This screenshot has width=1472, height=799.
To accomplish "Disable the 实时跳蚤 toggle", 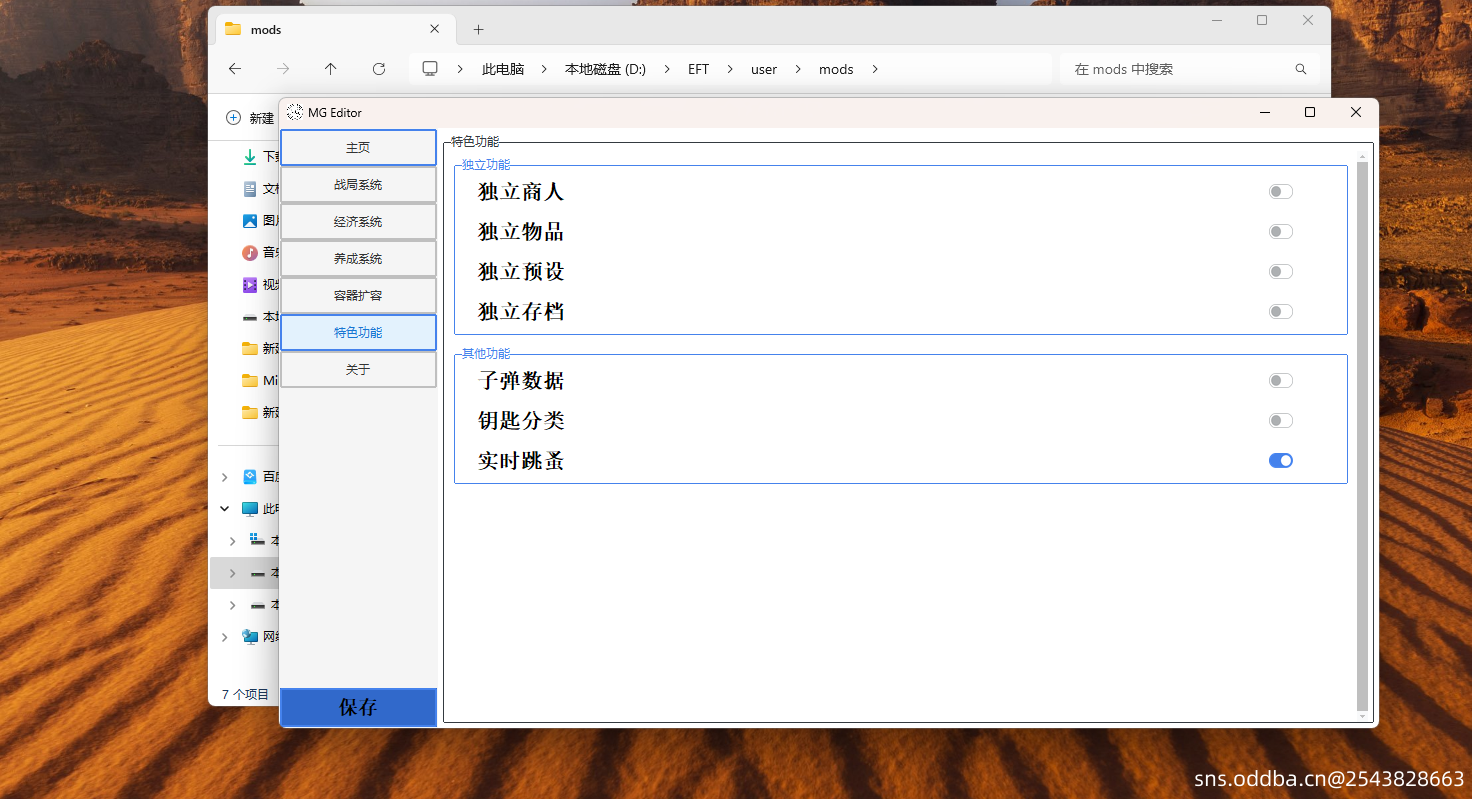I will point(1281,461).
